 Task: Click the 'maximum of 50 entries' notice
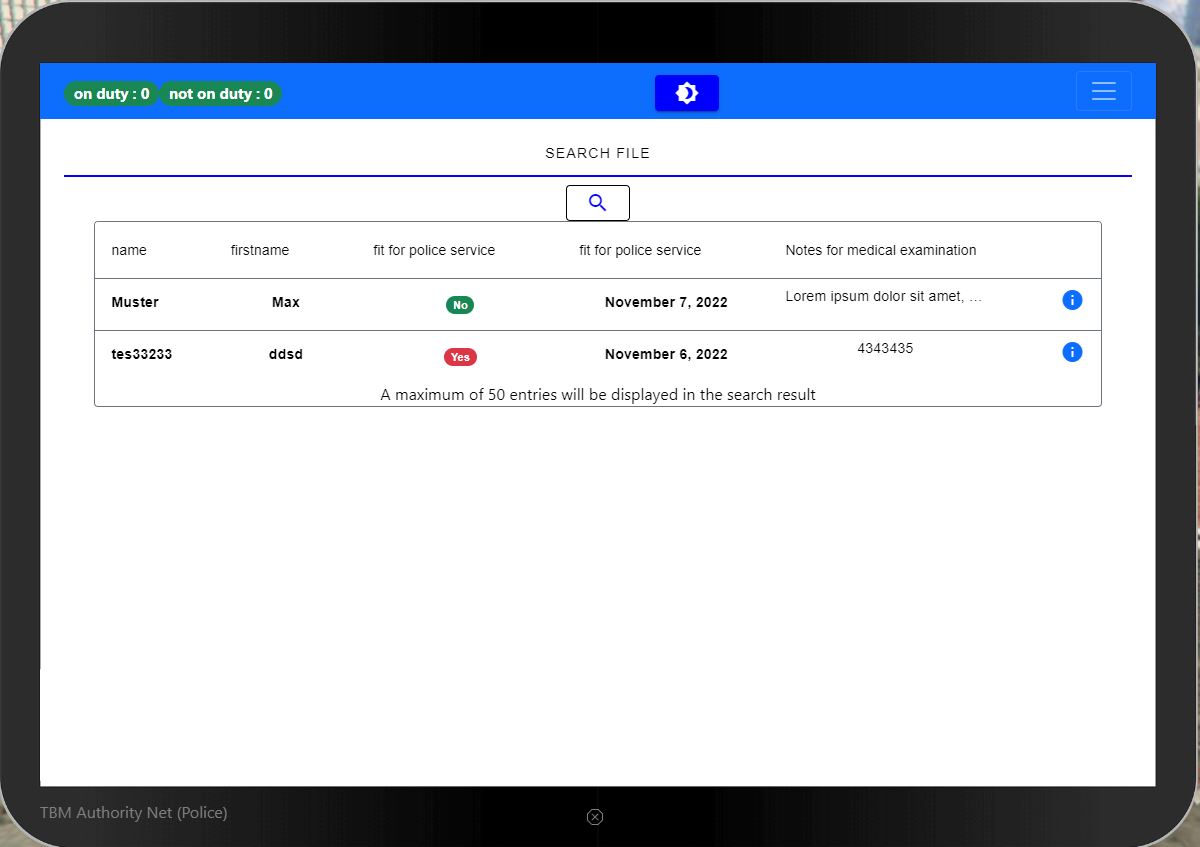598,395
